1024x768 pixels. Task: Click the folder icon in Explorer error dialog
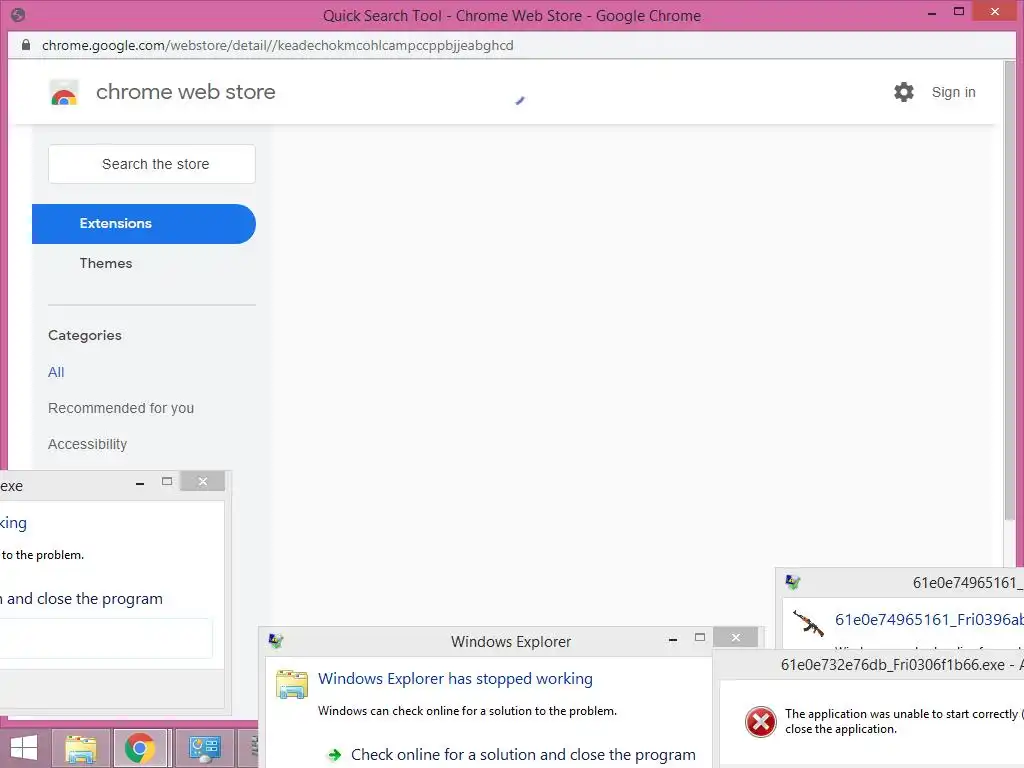point(291,684)
